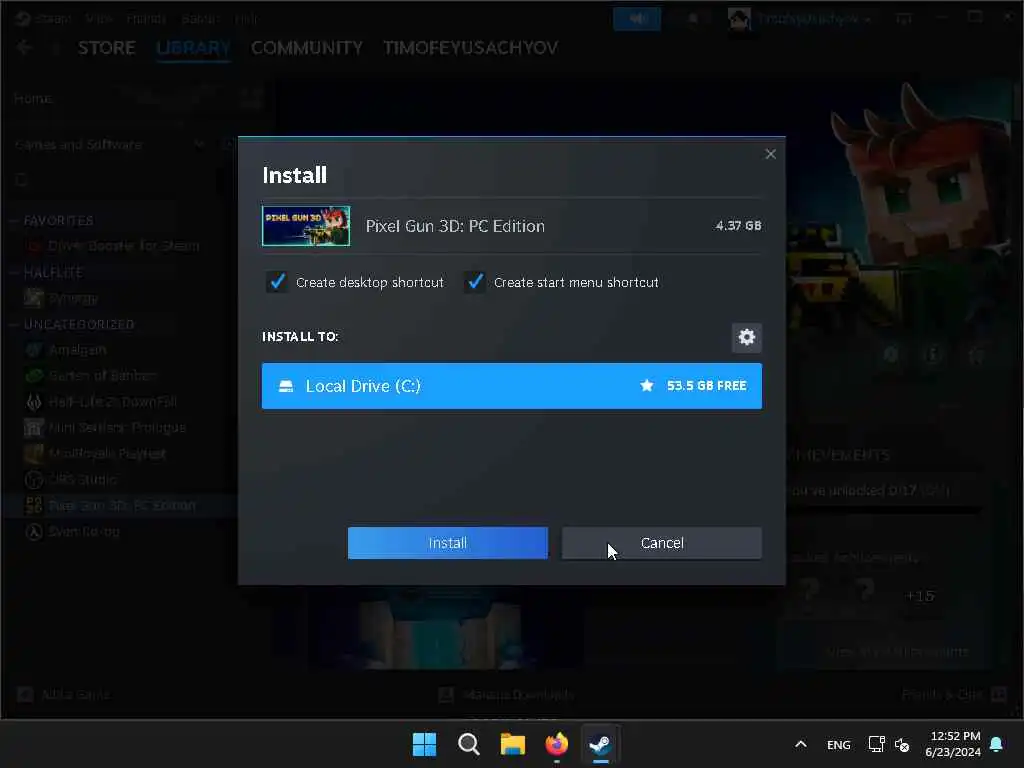Select Synergy in the library list
The image size is (1024, 768).
coord(73,298)
